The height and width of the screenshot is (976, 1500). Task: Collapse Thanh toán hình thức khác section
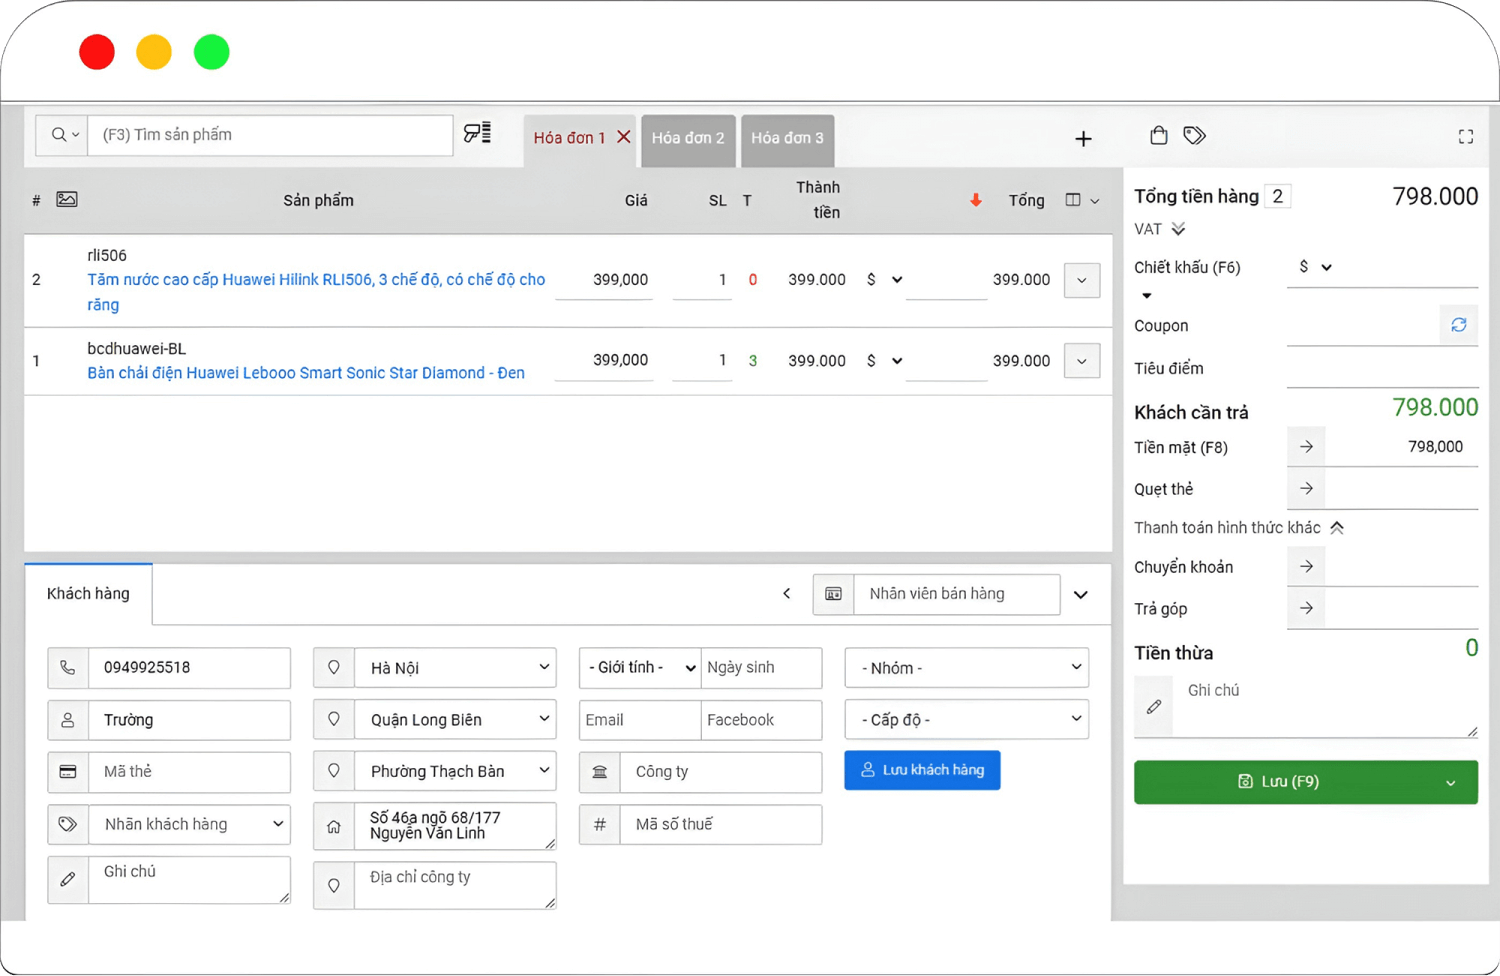click(x=1337, y=528)
